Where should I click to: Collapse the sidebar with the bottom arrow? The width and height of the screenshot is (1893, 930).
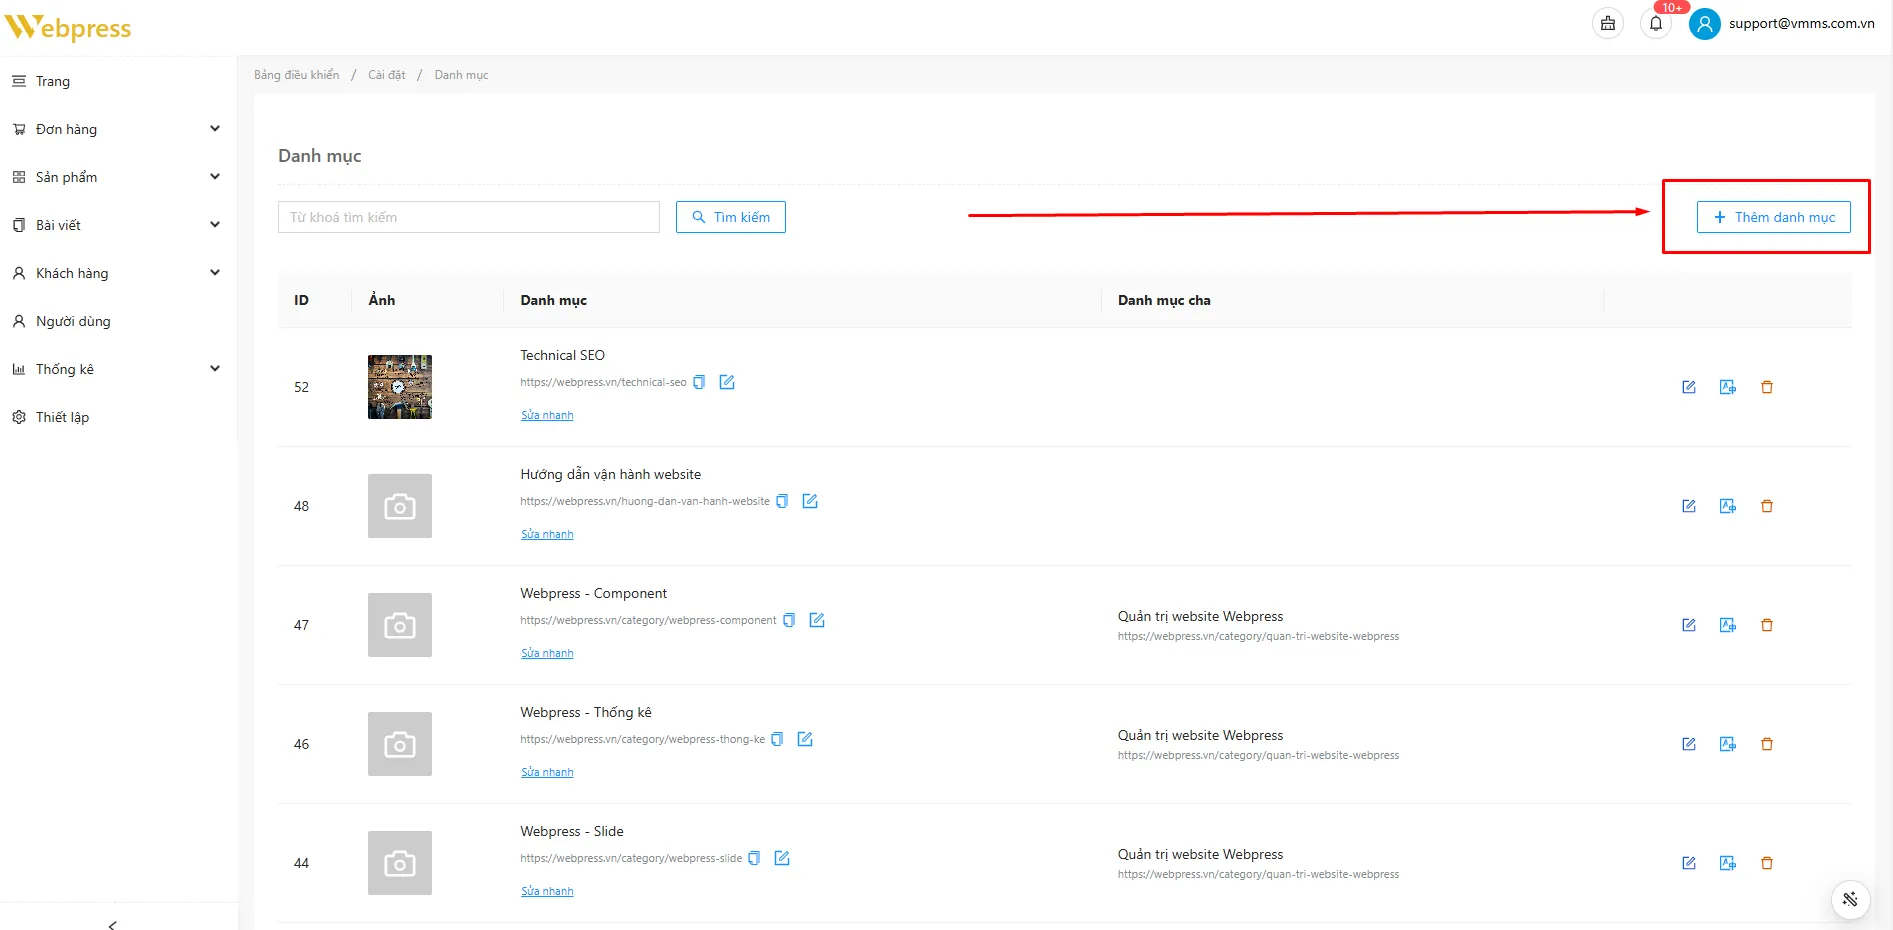[112, 924]
